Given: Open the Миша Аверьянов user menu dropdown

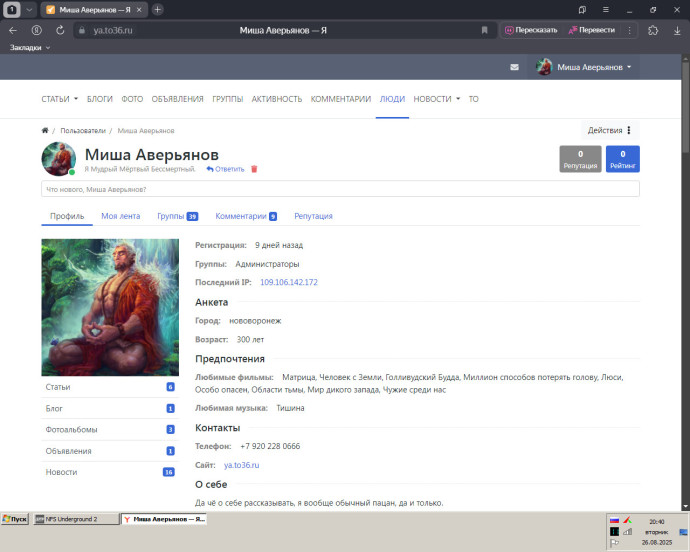Looking at the screenshot, I should coord(584,67).
